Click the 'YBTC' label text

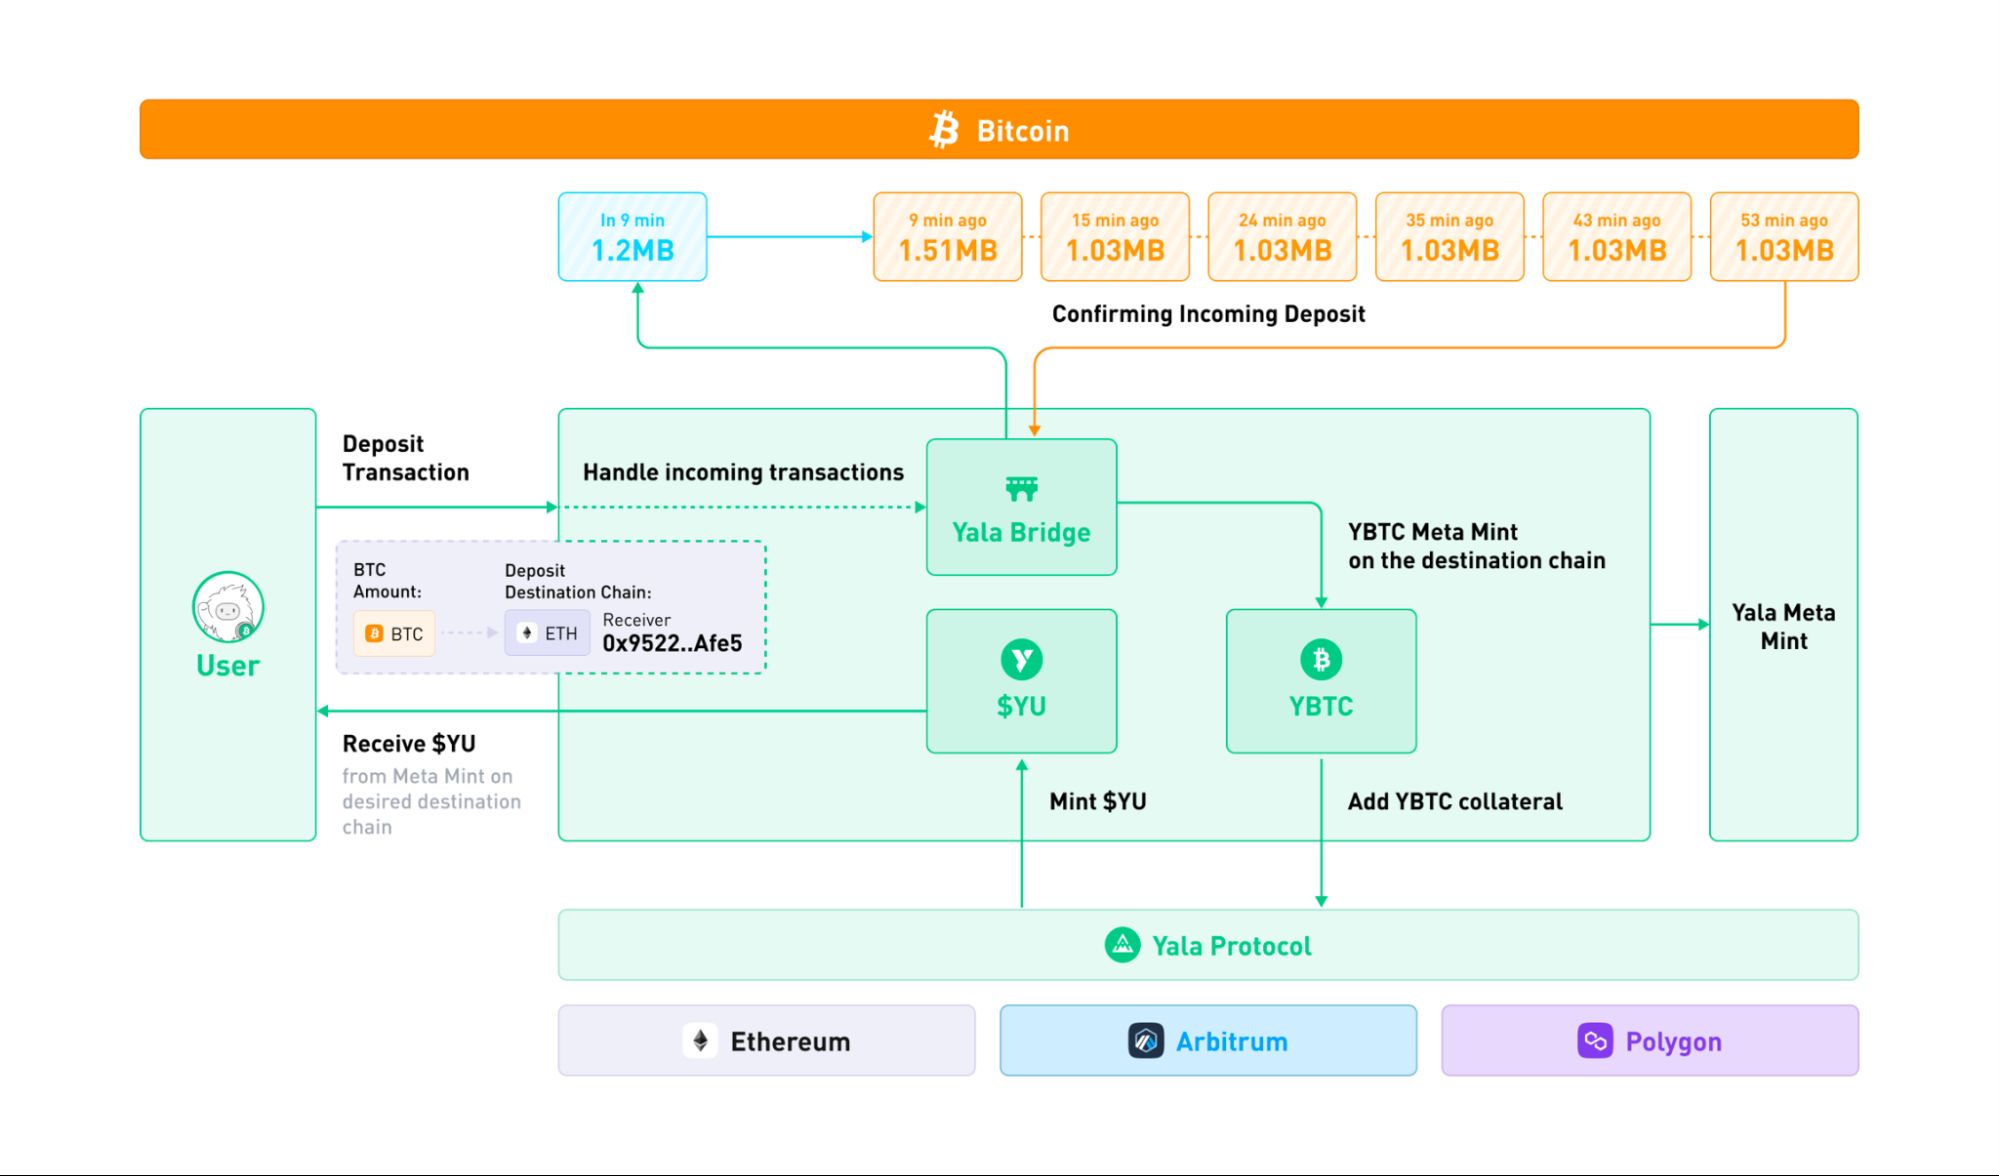[x=1321, y=706]
